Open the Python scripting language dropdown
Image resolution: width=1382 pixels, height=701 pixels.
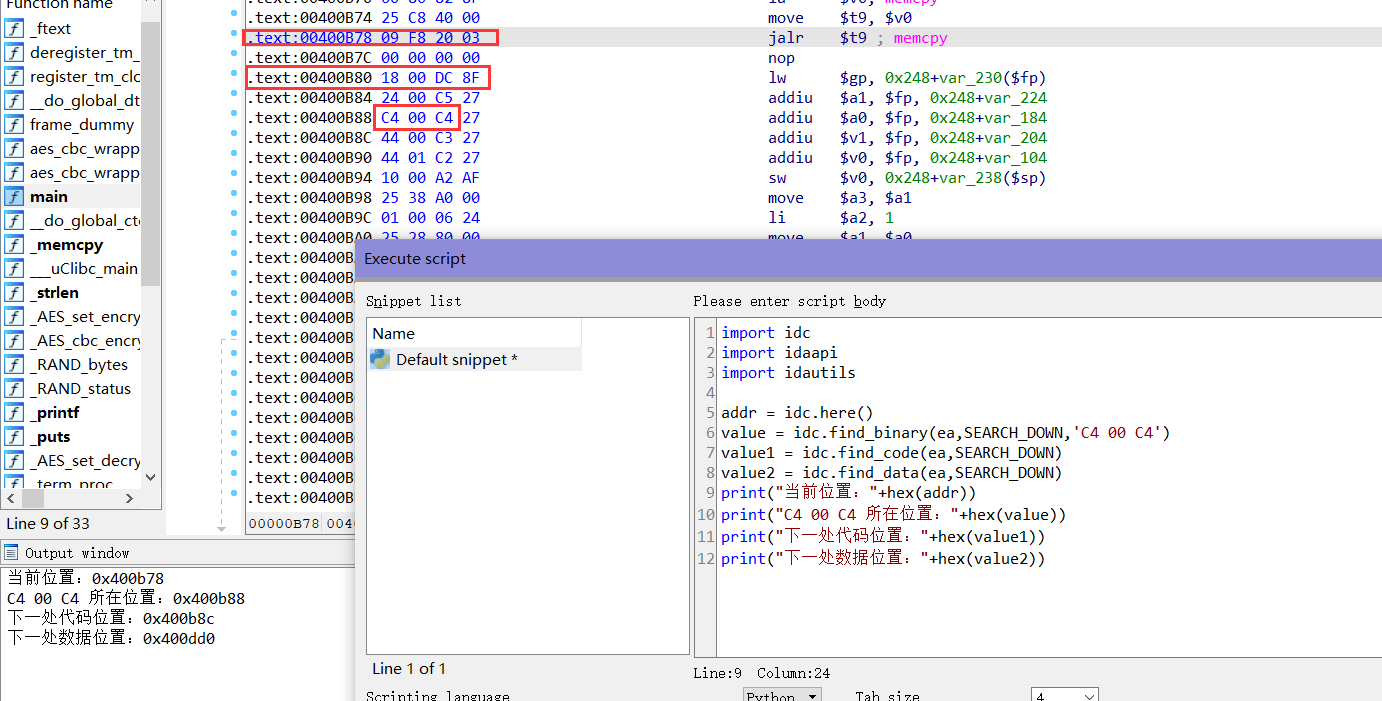[782, 696]
